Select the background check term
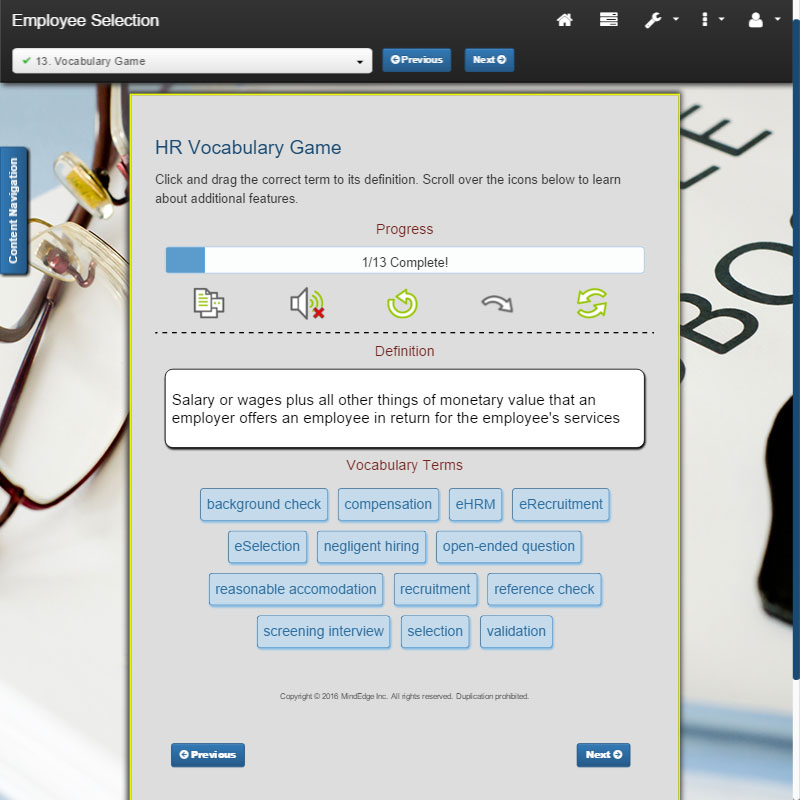The height and width of the screenshot is (800, 800). tap(264, 505)
